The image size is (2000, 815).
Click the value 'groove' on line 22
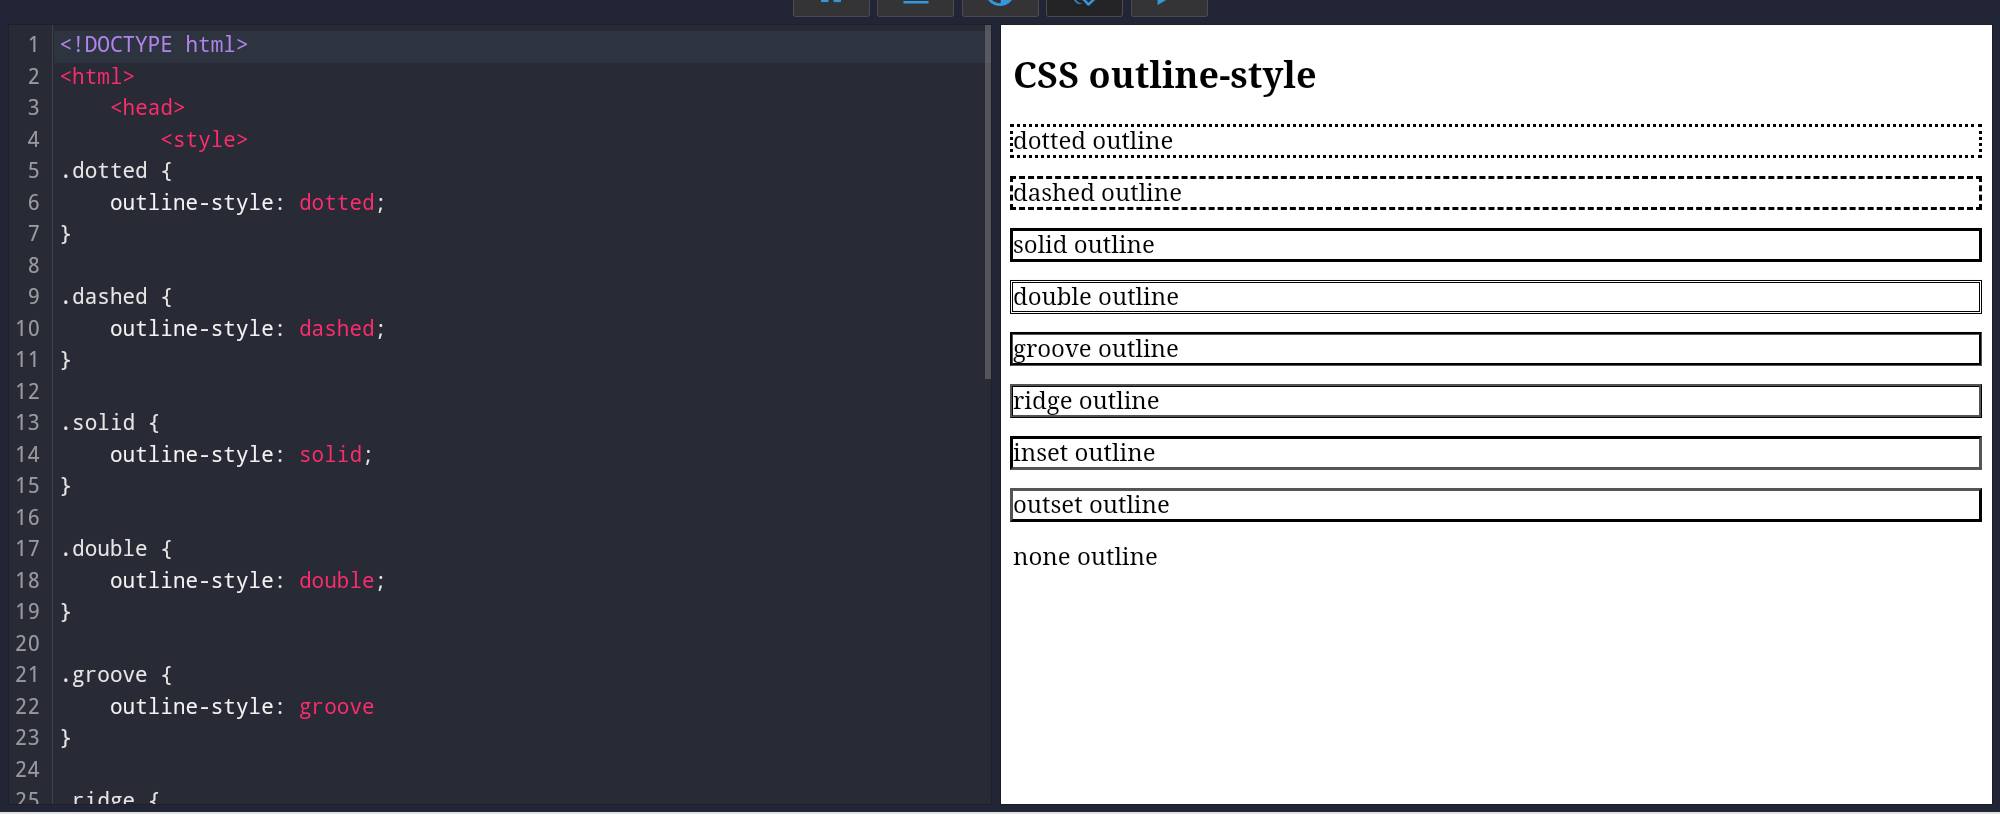[336, 707]
